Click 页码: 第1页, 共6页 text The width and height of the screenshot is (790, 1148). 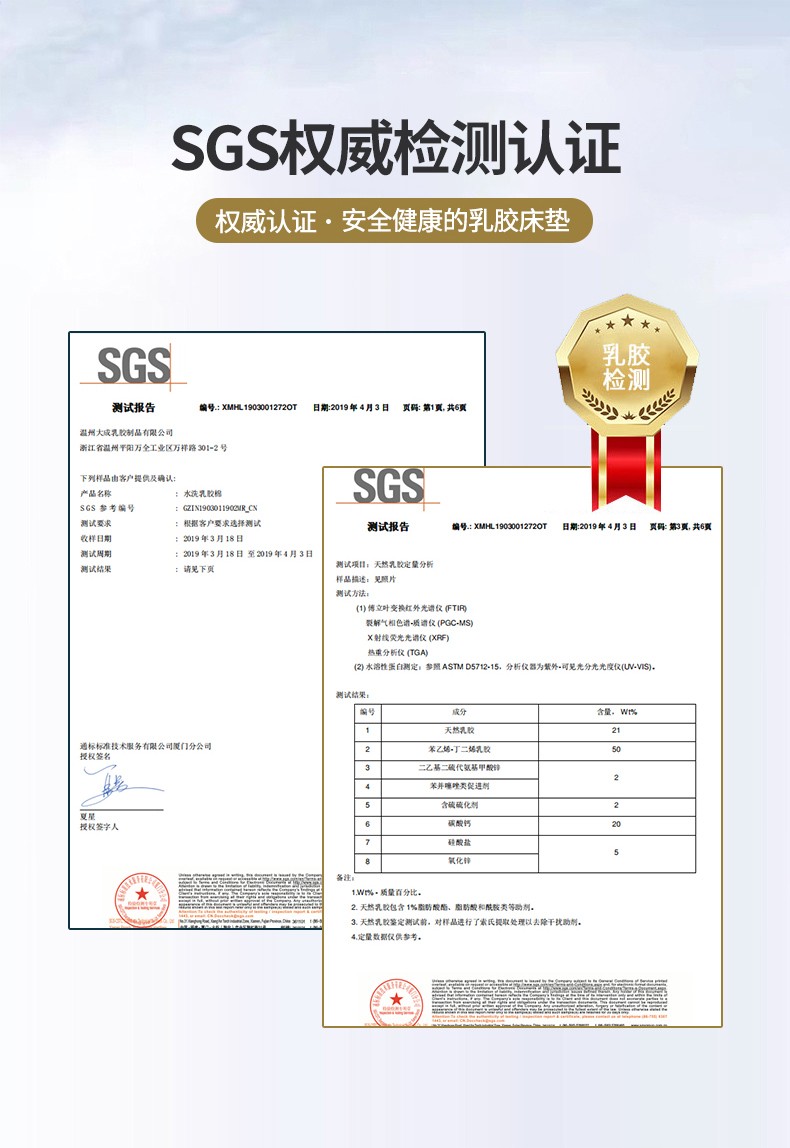click(x=434, y=408)
